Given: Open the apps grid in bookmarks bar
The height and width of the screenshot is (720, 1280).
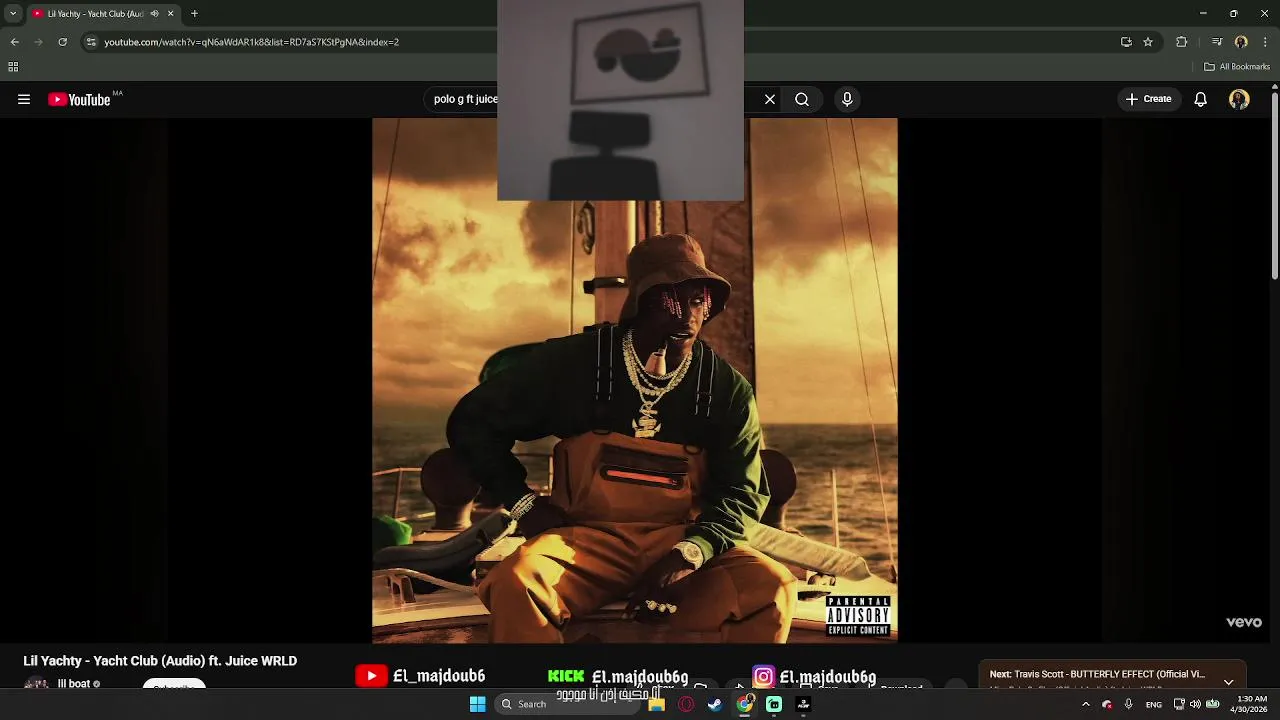Looking at the screenshot, I should click(13, 67).
